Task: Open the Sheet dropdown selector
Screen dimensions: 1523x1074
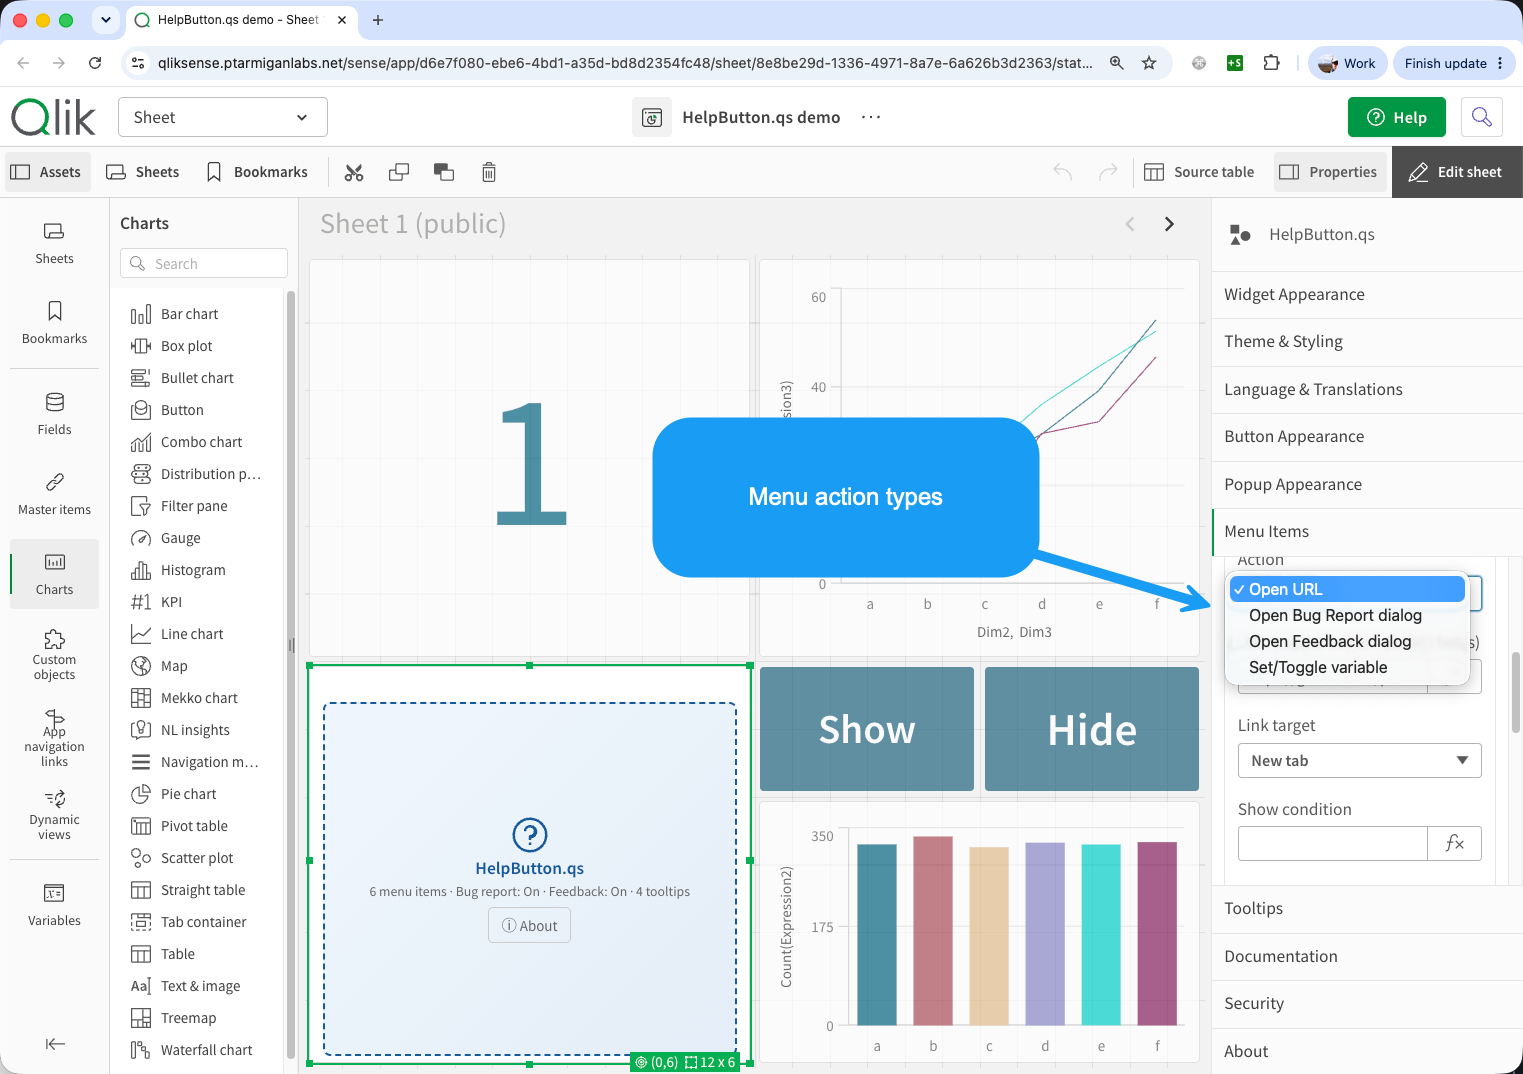Action: click(223, 117)
